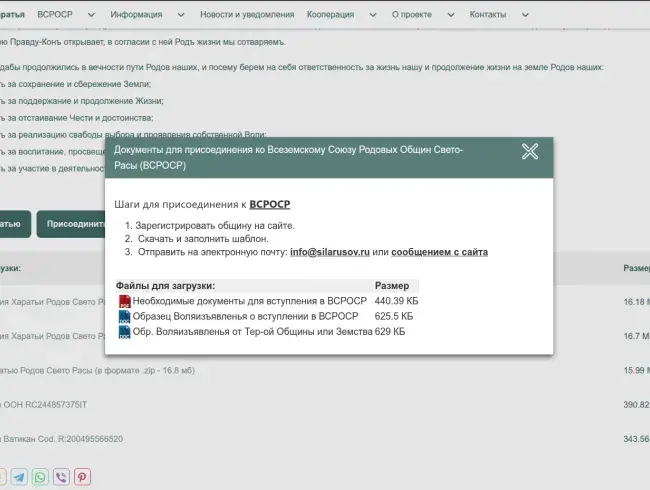Expand the Кооперация menu chevron
Viewport: 650px width, 490px height.
(x=373, y=15)
